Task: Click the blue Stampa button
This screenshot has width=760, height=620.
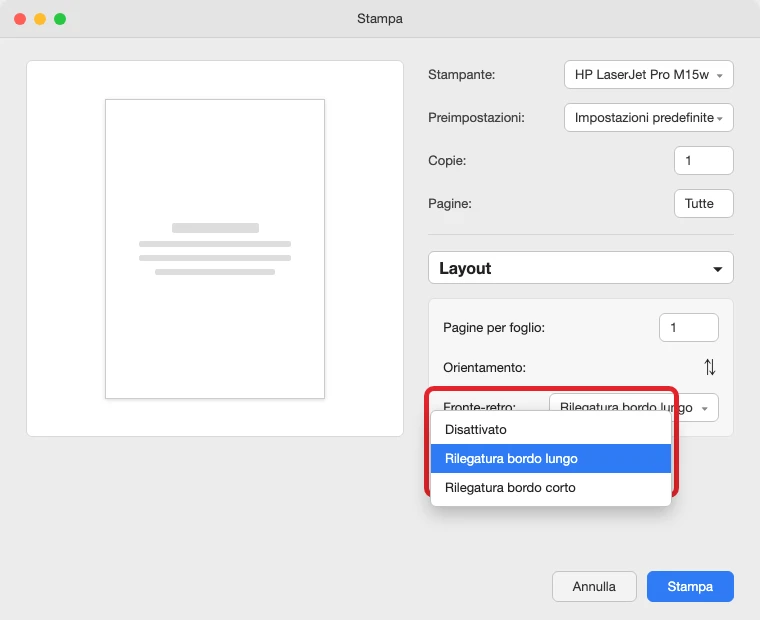Action: point(690,587)
